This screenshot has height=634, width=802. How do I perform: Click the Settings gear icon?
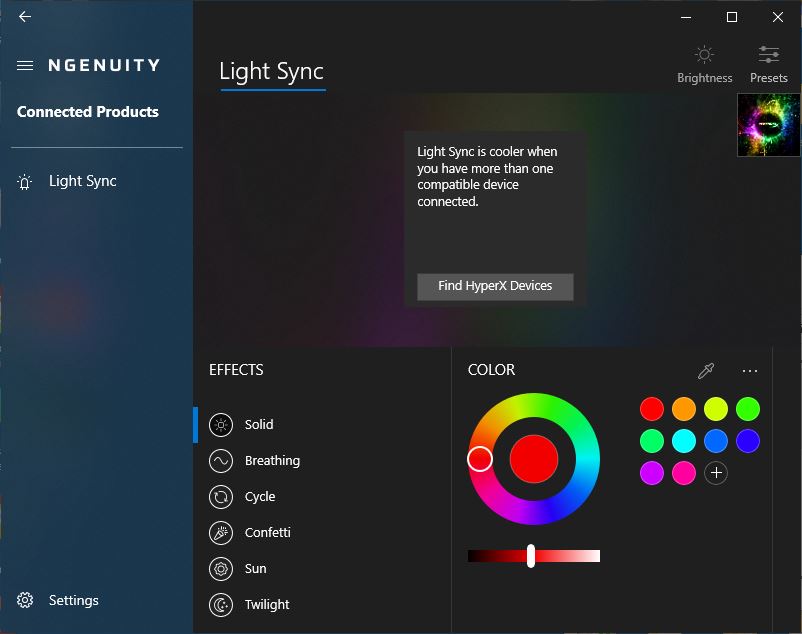[x=25, y=600]
